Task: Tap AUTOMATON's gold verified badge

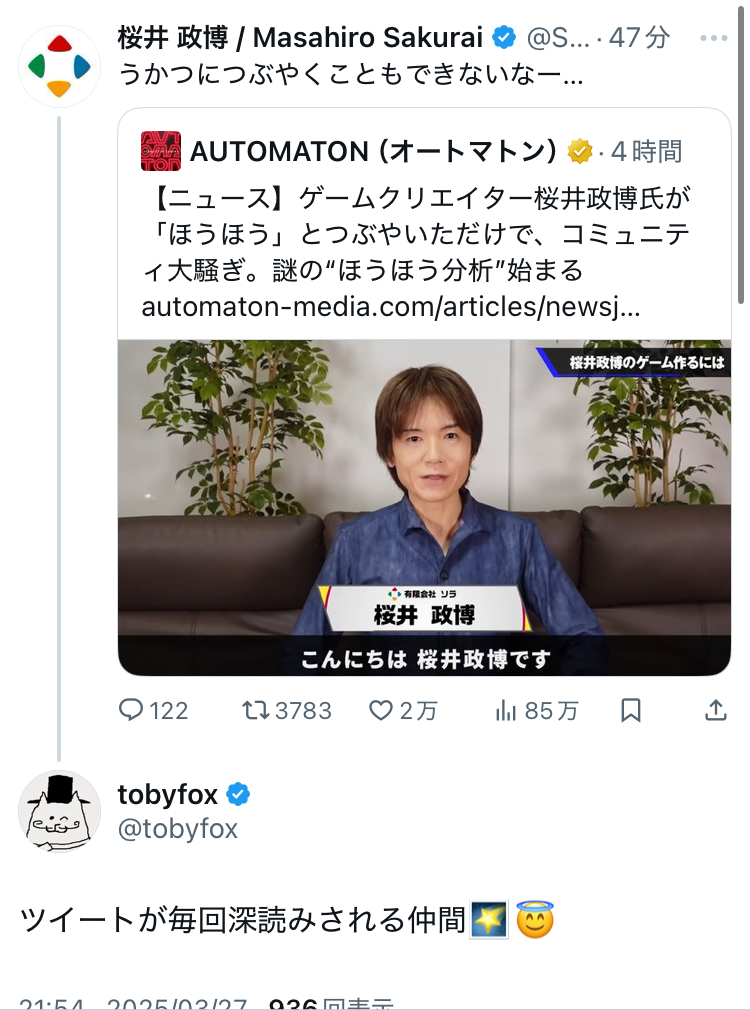Action: tap(580, 151)
